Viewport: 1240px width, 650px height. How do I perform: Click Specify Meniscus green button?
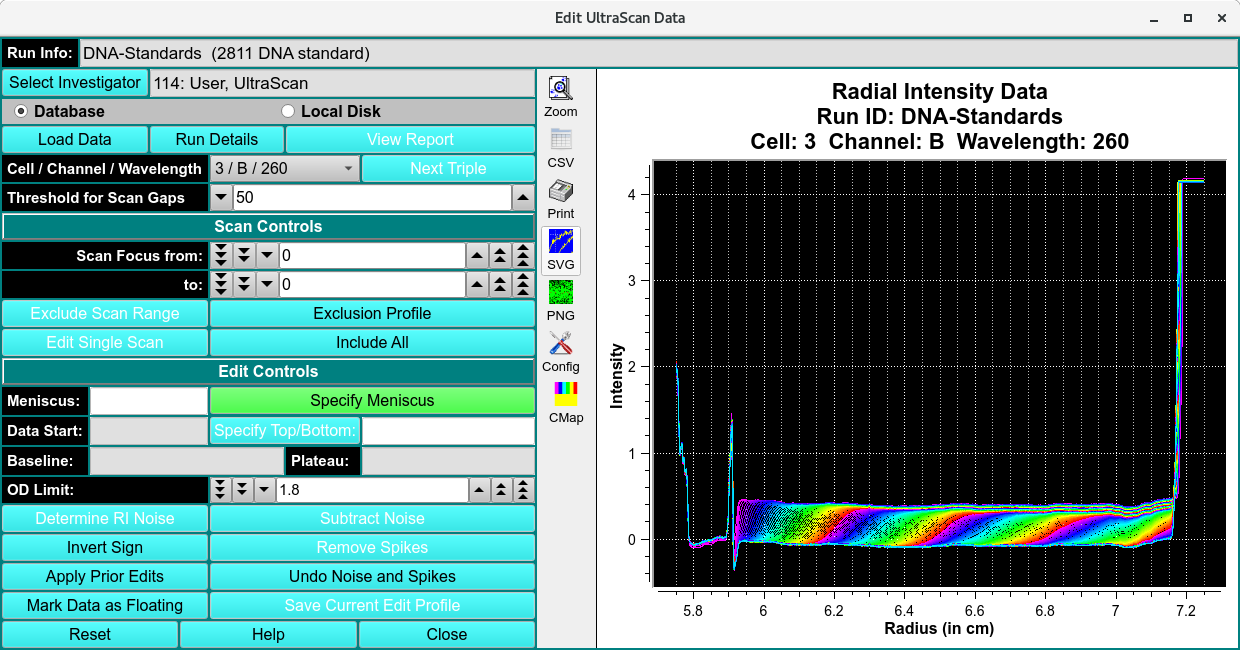(372, 401)
